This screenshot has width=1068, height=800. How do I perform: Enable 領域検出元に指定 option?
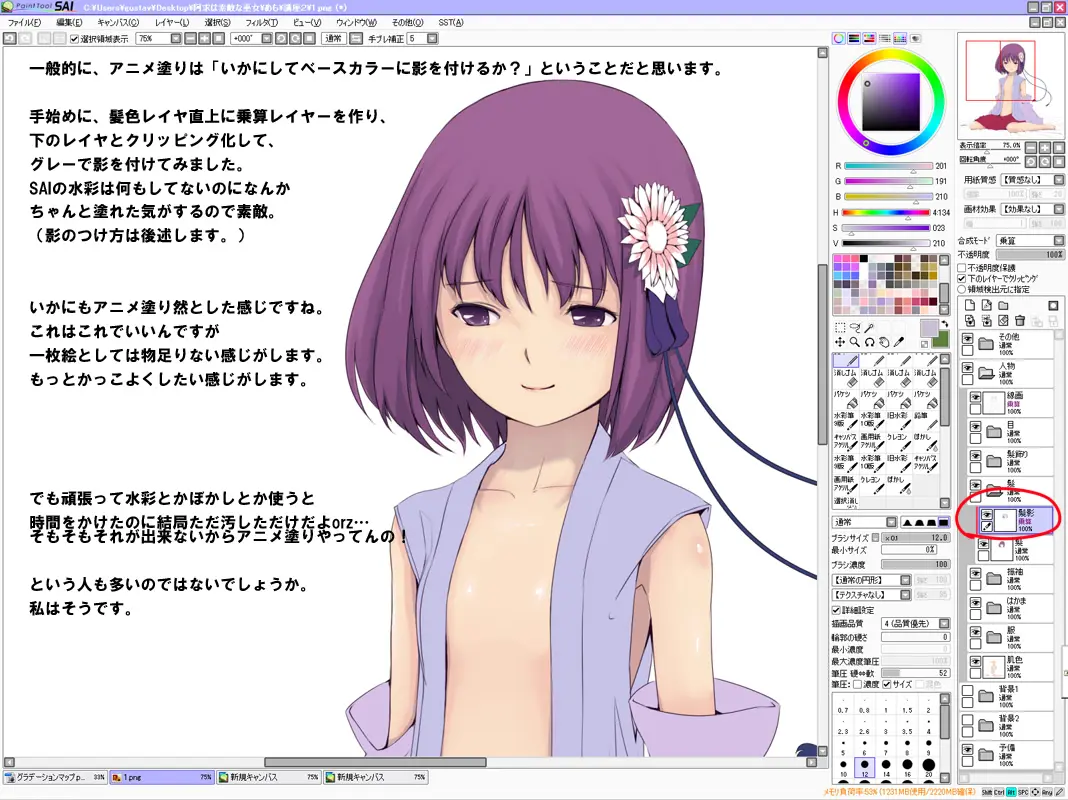[x=962, y=289]
